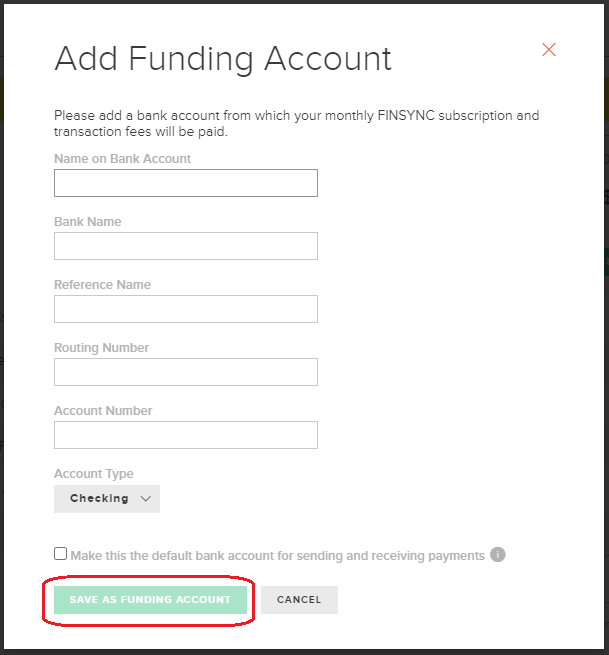
Task: Click the 'Account Type' label text
Action: point(94,474)
